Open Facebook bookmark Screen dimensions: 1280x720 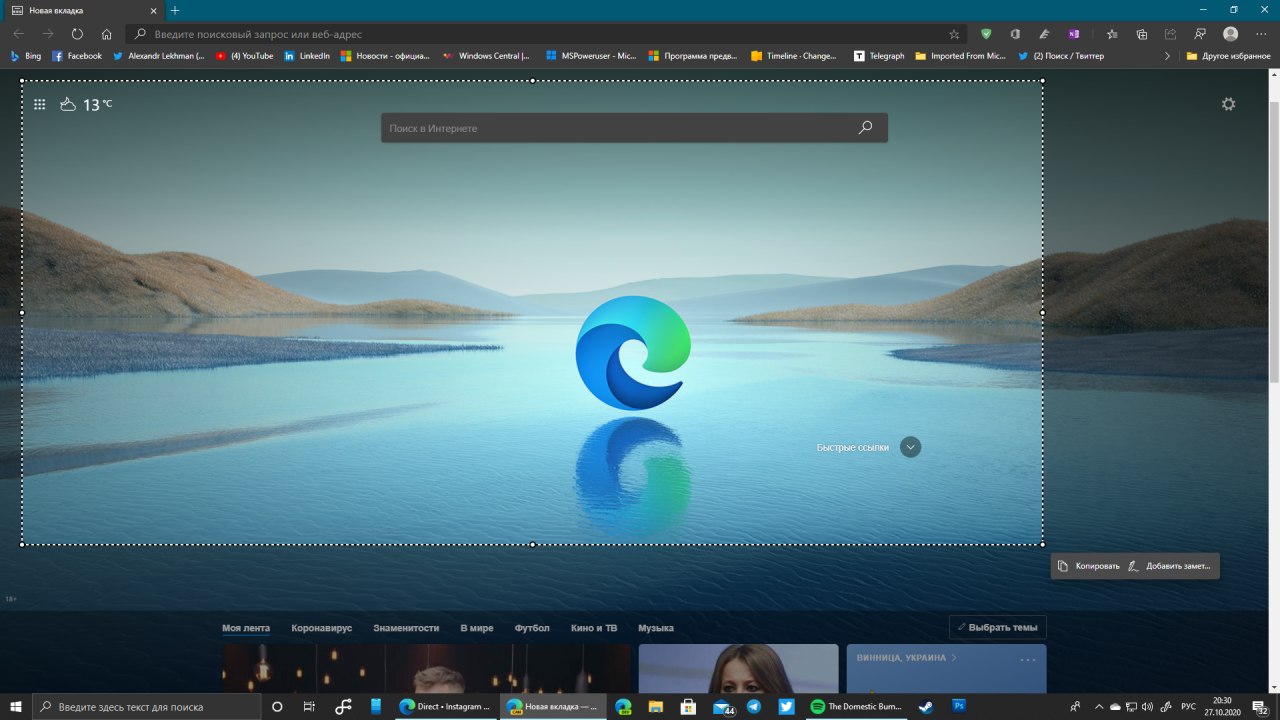point(77,56)
